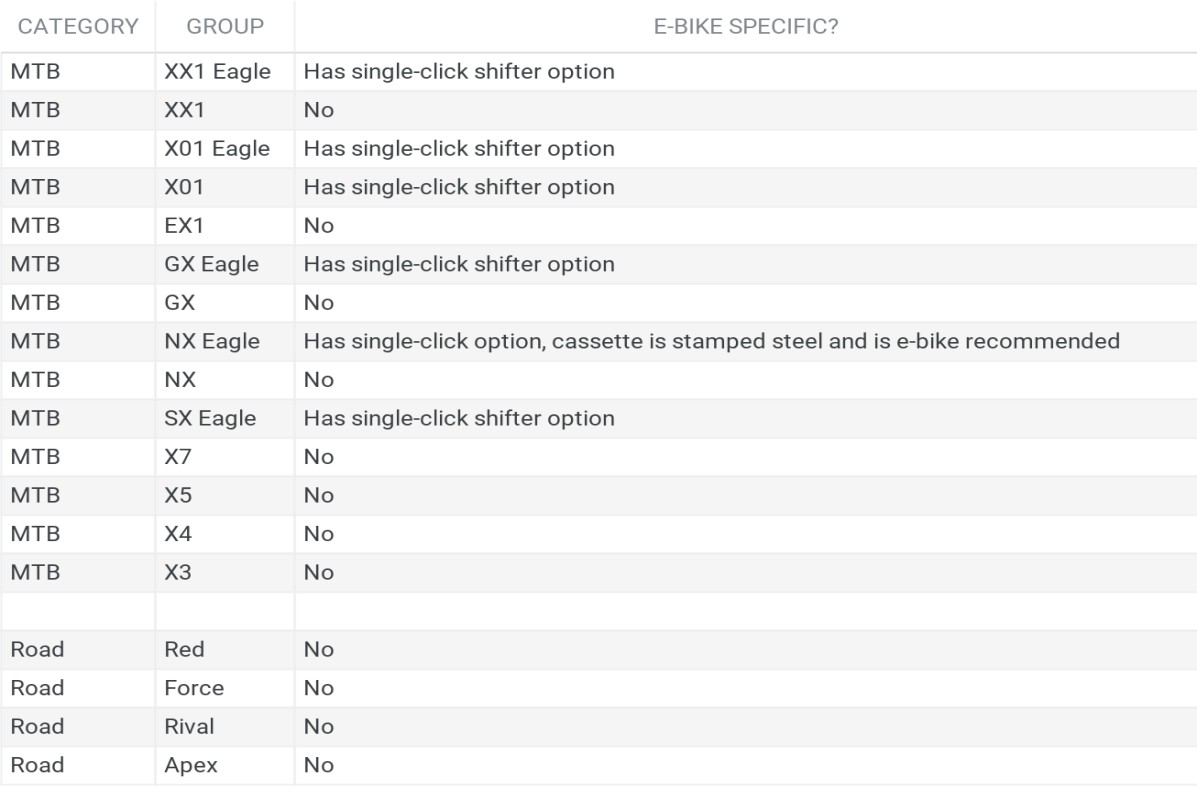
Task: Click the E-BIKE SPECIFIC? column header
Action: pos(746,27)
